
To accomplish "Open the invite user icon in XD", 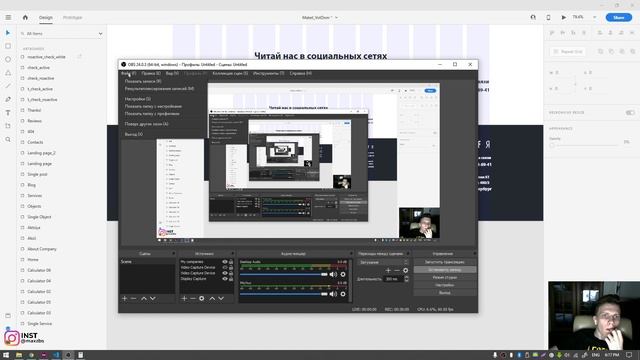I will tap(533, 18).
